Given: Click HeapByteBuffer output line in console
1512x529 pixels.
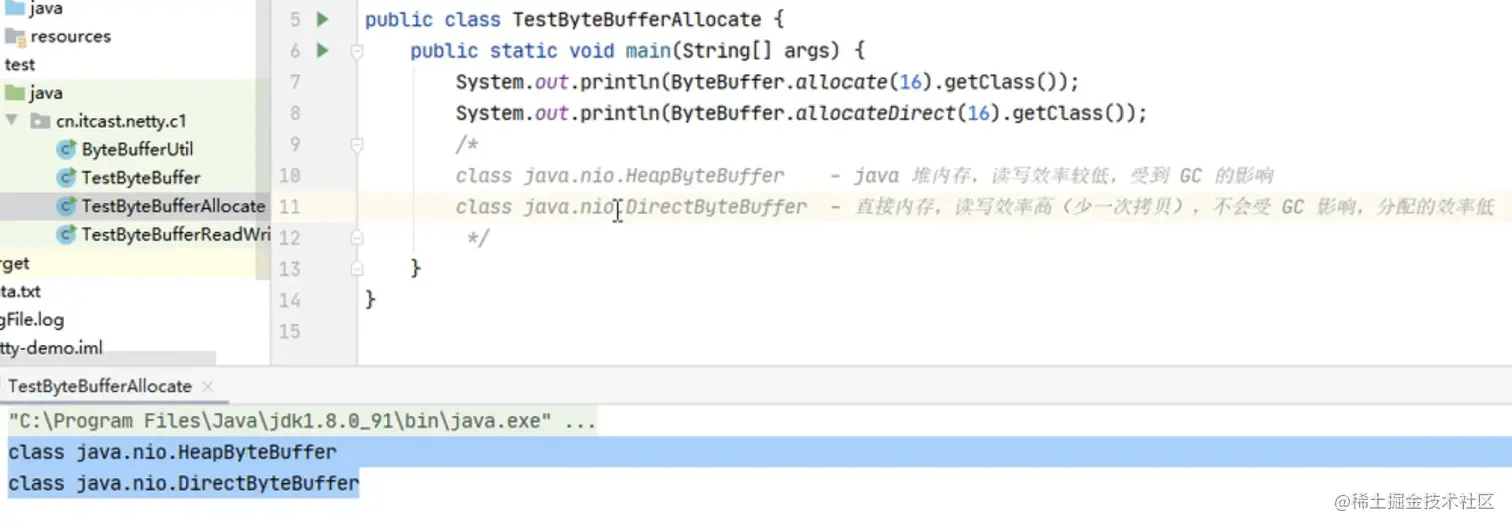Looking at the screenshot, I should click(172, 452).
